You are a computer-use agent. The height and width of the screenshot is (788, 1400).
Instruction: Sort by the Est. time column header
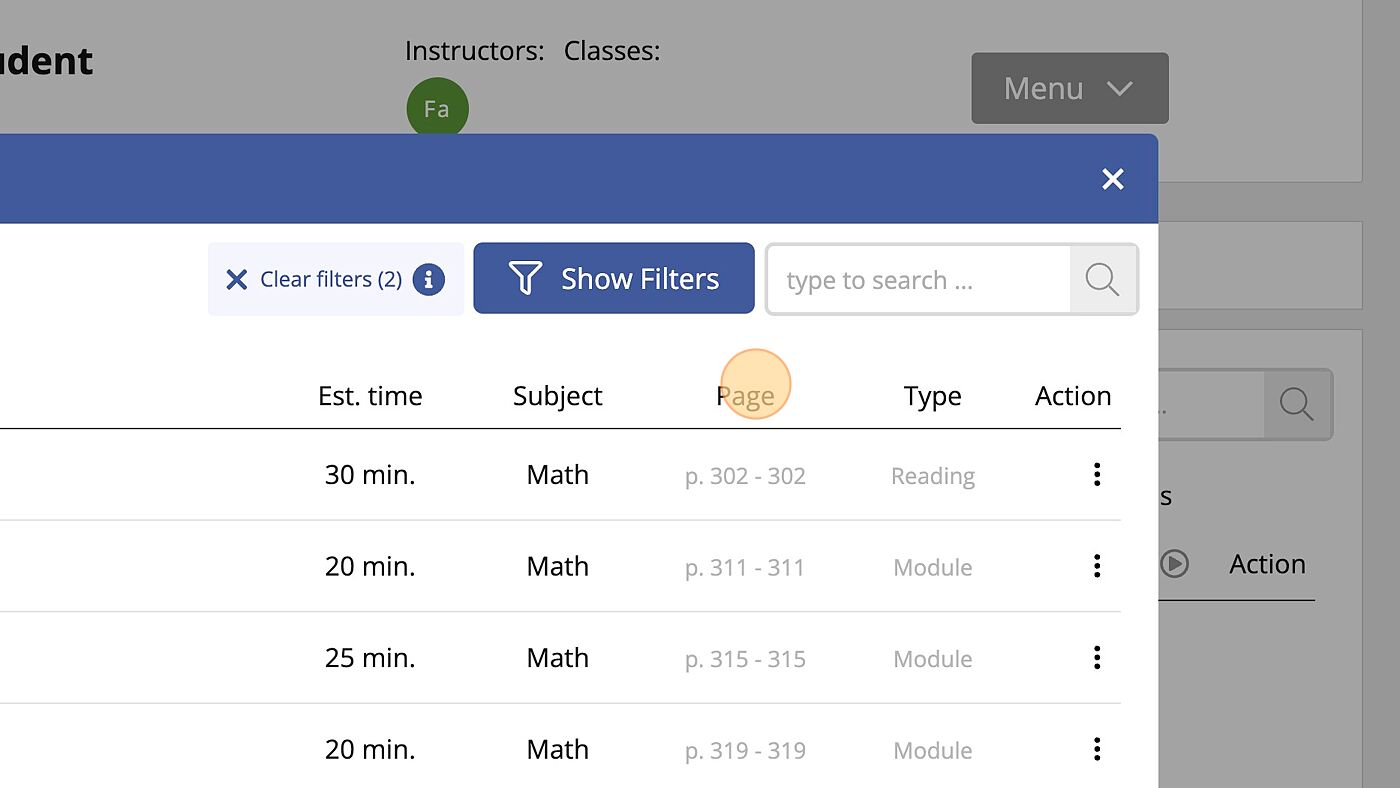click(x=370, y=396)
